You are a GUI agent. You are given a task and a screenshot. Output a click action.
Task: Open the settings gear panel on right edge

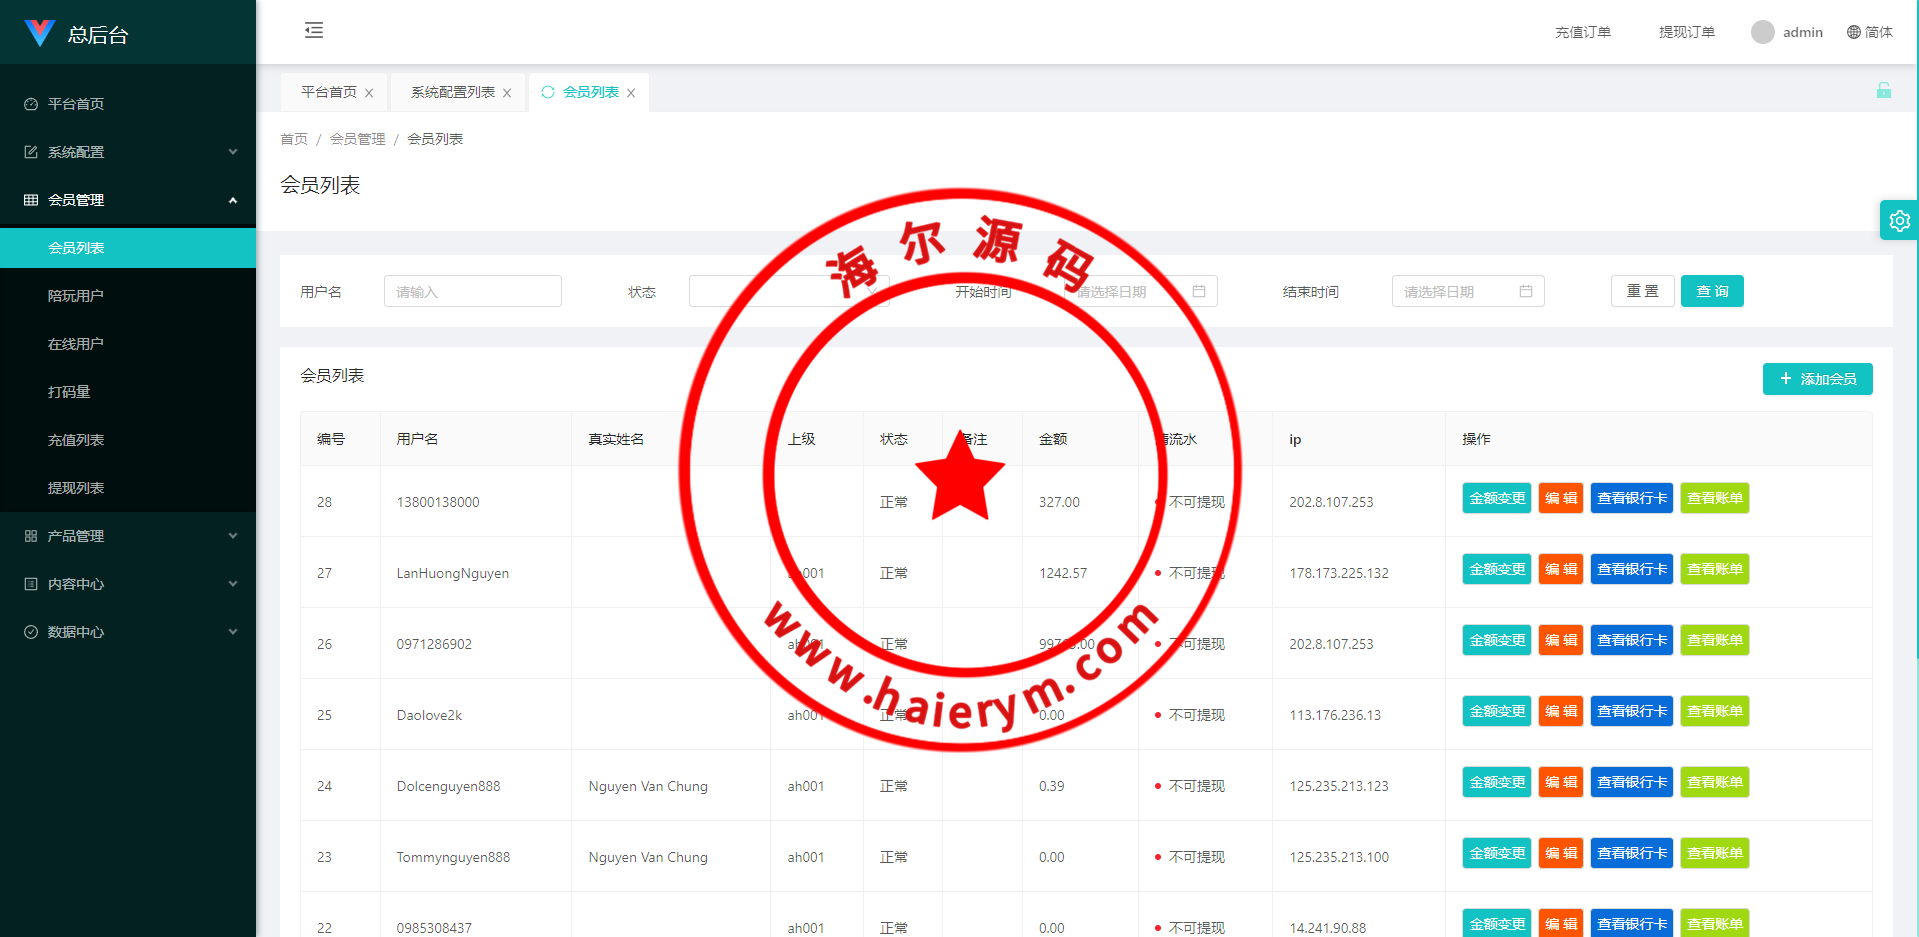point(1899,221)
